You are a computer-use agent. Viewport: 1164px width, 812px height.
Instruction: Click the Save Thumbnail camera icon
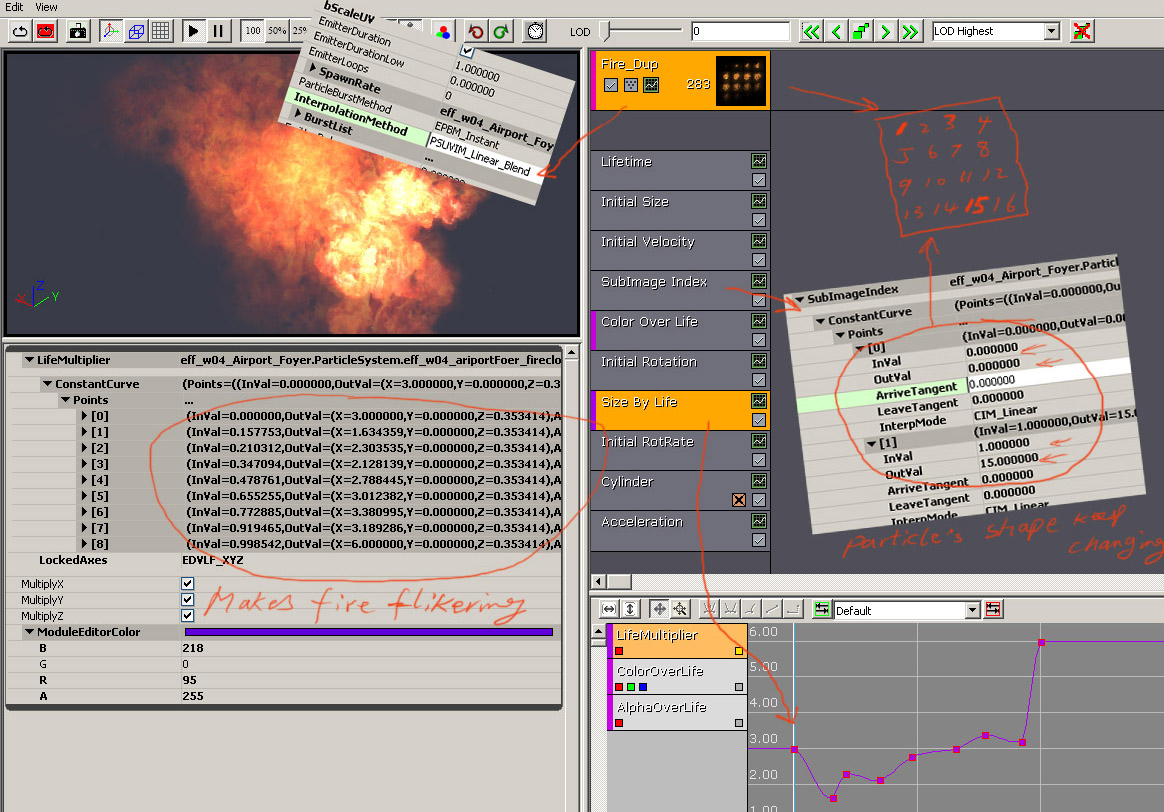click(78, 31)
